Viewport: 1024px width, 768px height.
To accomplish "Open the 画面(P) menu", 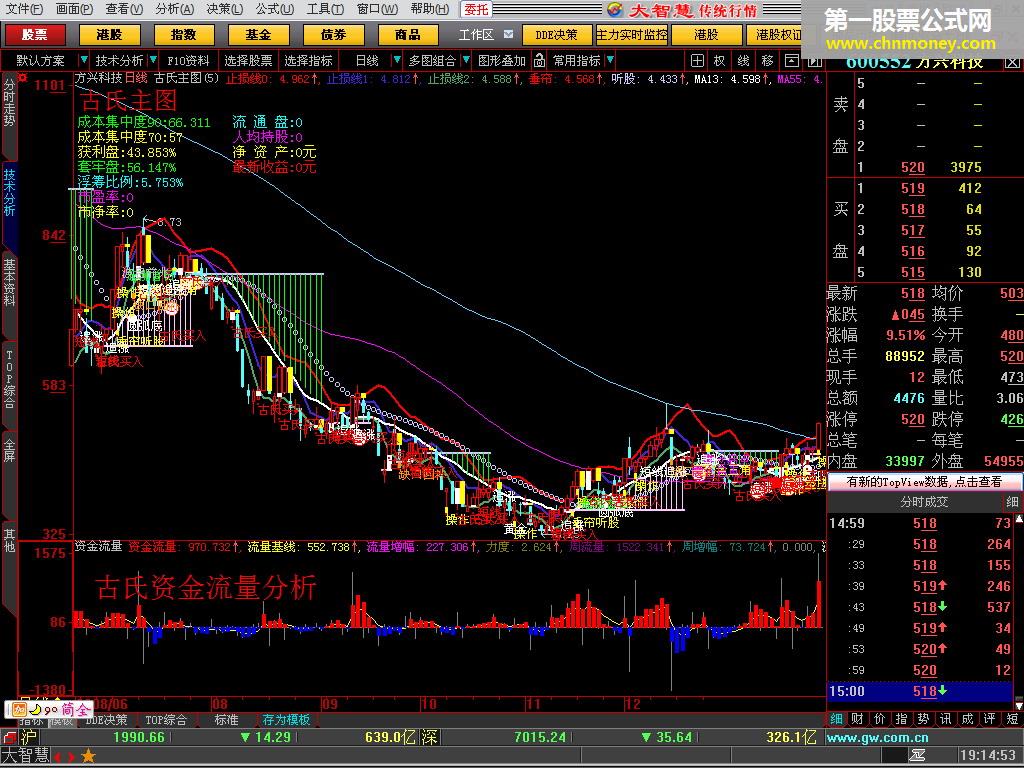I will 74,9.
